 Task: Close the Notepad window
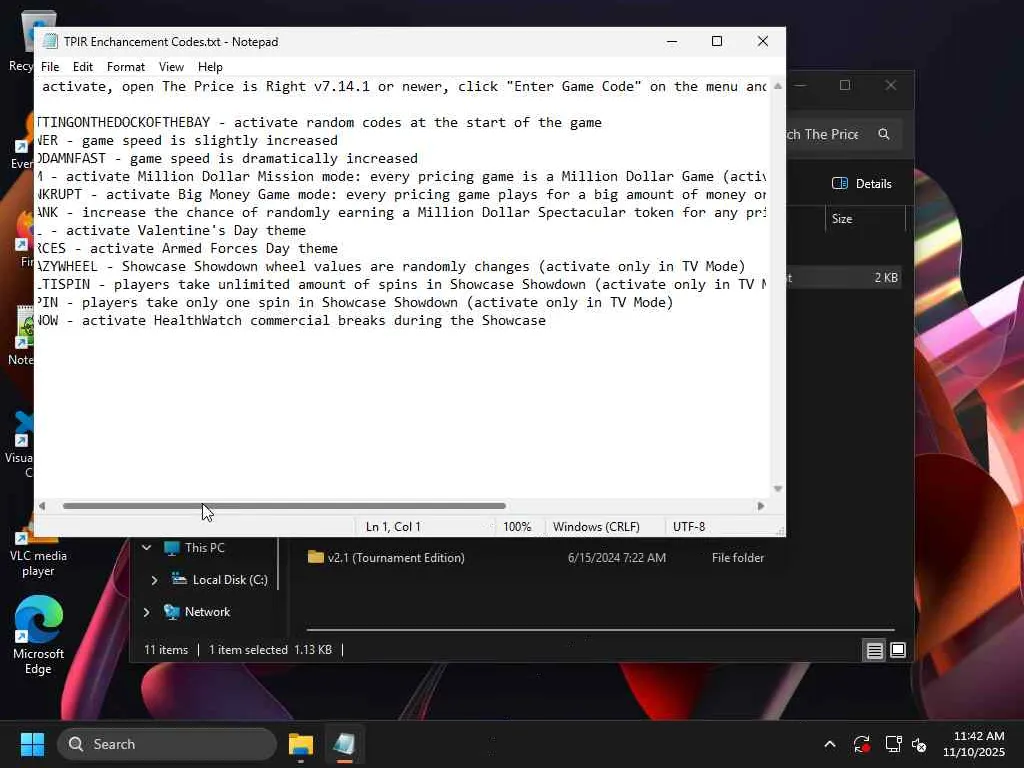[762, 41]
